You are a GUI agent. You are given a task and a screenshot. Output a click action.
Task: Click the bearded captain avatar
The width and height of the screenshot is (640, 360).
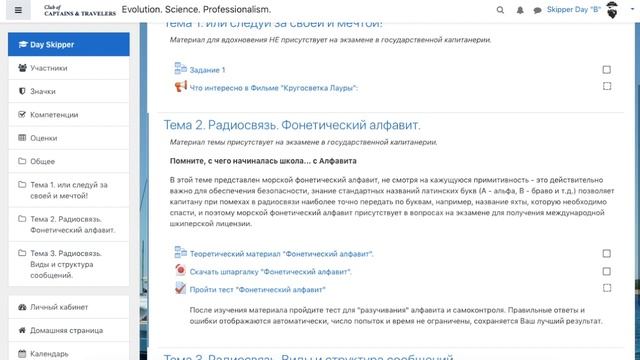coord(612,10)
